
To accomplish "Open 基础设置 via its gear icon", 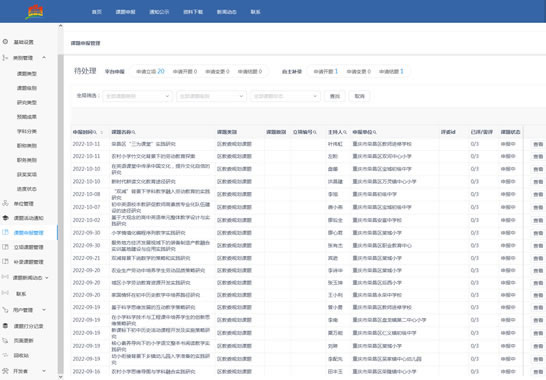I will pyautogui.click(x=5, y=41).
